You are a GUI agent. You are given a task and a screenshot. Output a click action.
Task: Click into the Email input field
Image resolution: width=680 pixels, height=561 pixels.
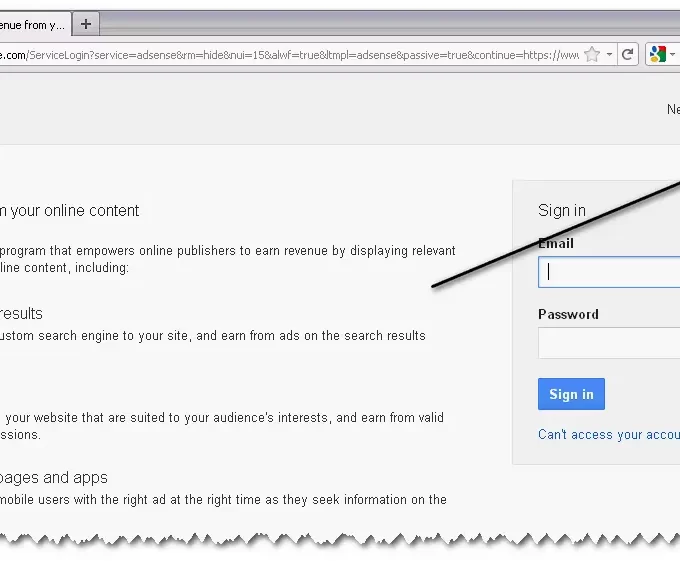609,272
